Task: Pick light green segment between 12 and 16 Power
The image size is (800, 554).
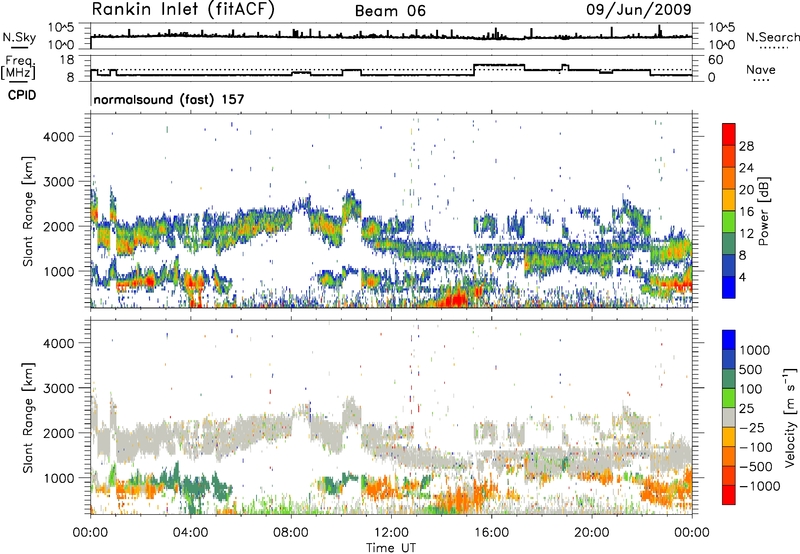Action: point(729,222)
